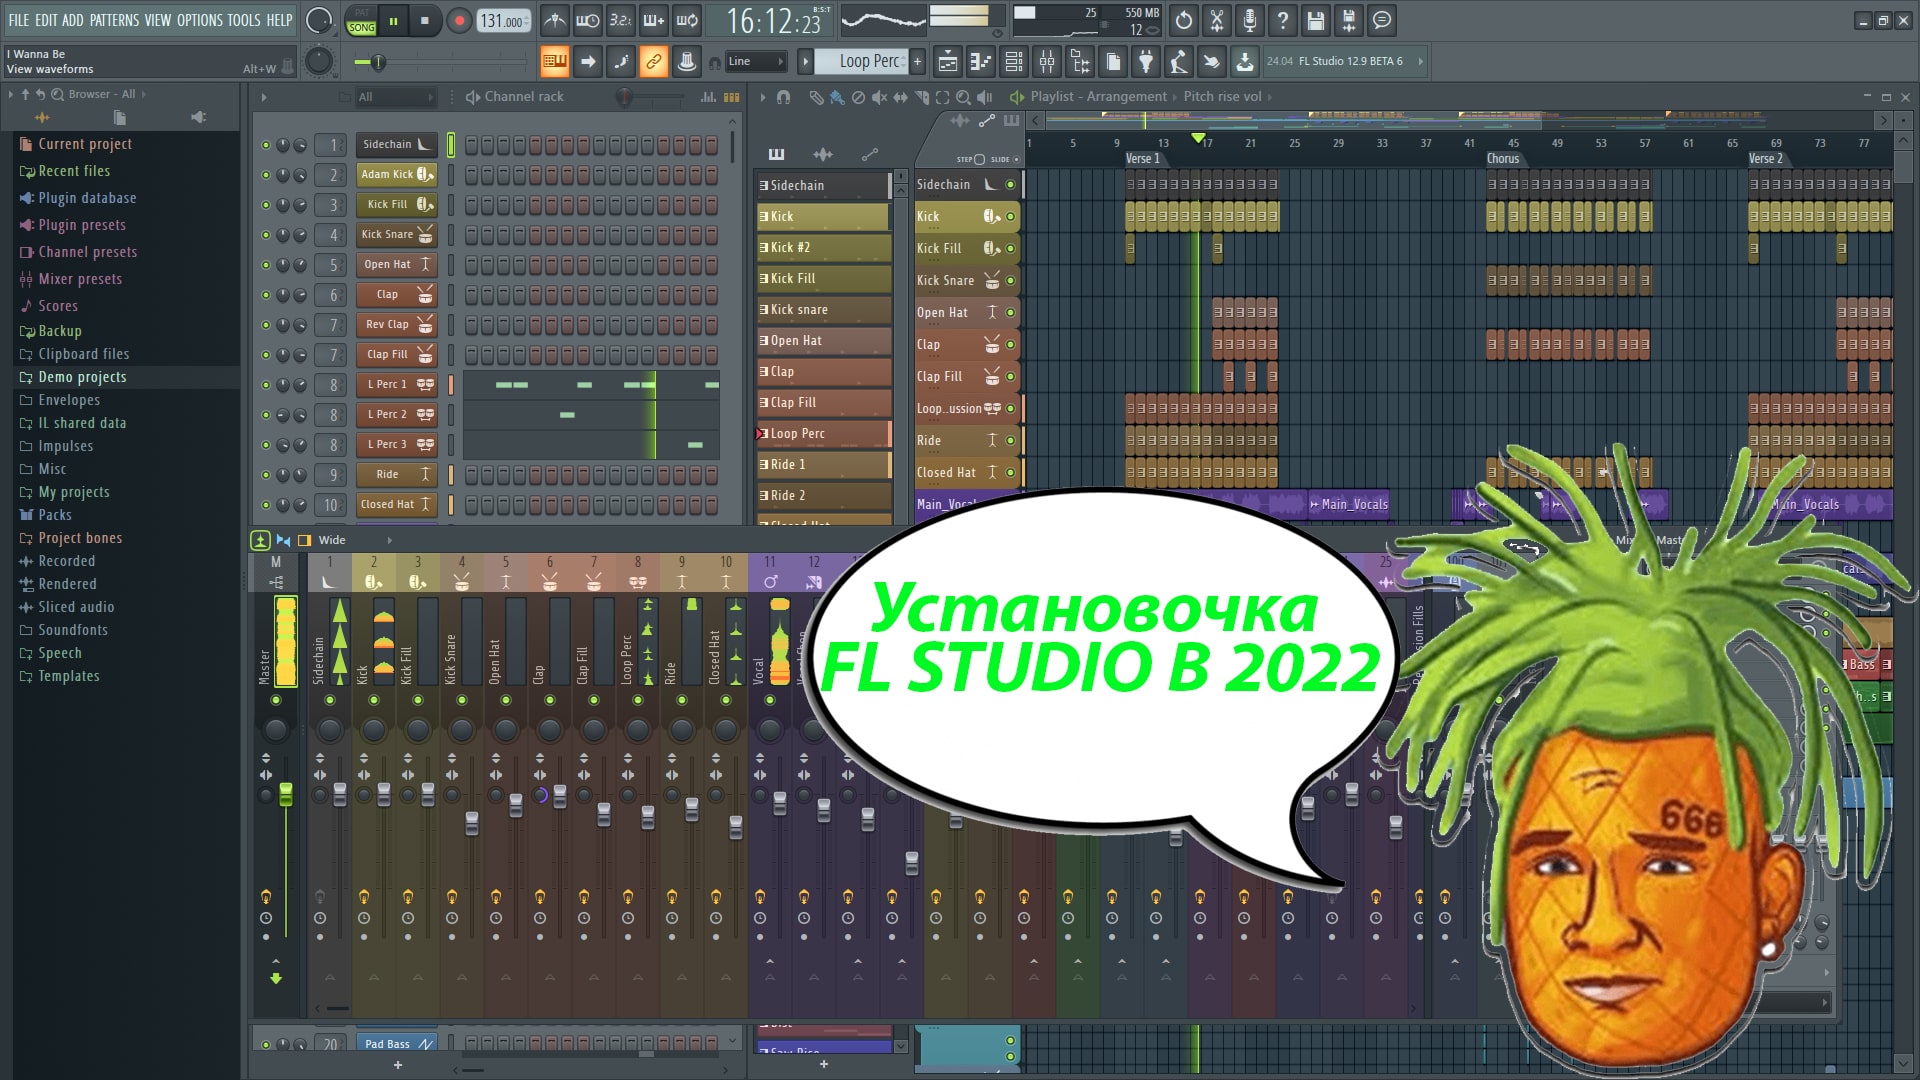
Task: Drag the BPM value field at 131.000
Action: pos(506,20)
